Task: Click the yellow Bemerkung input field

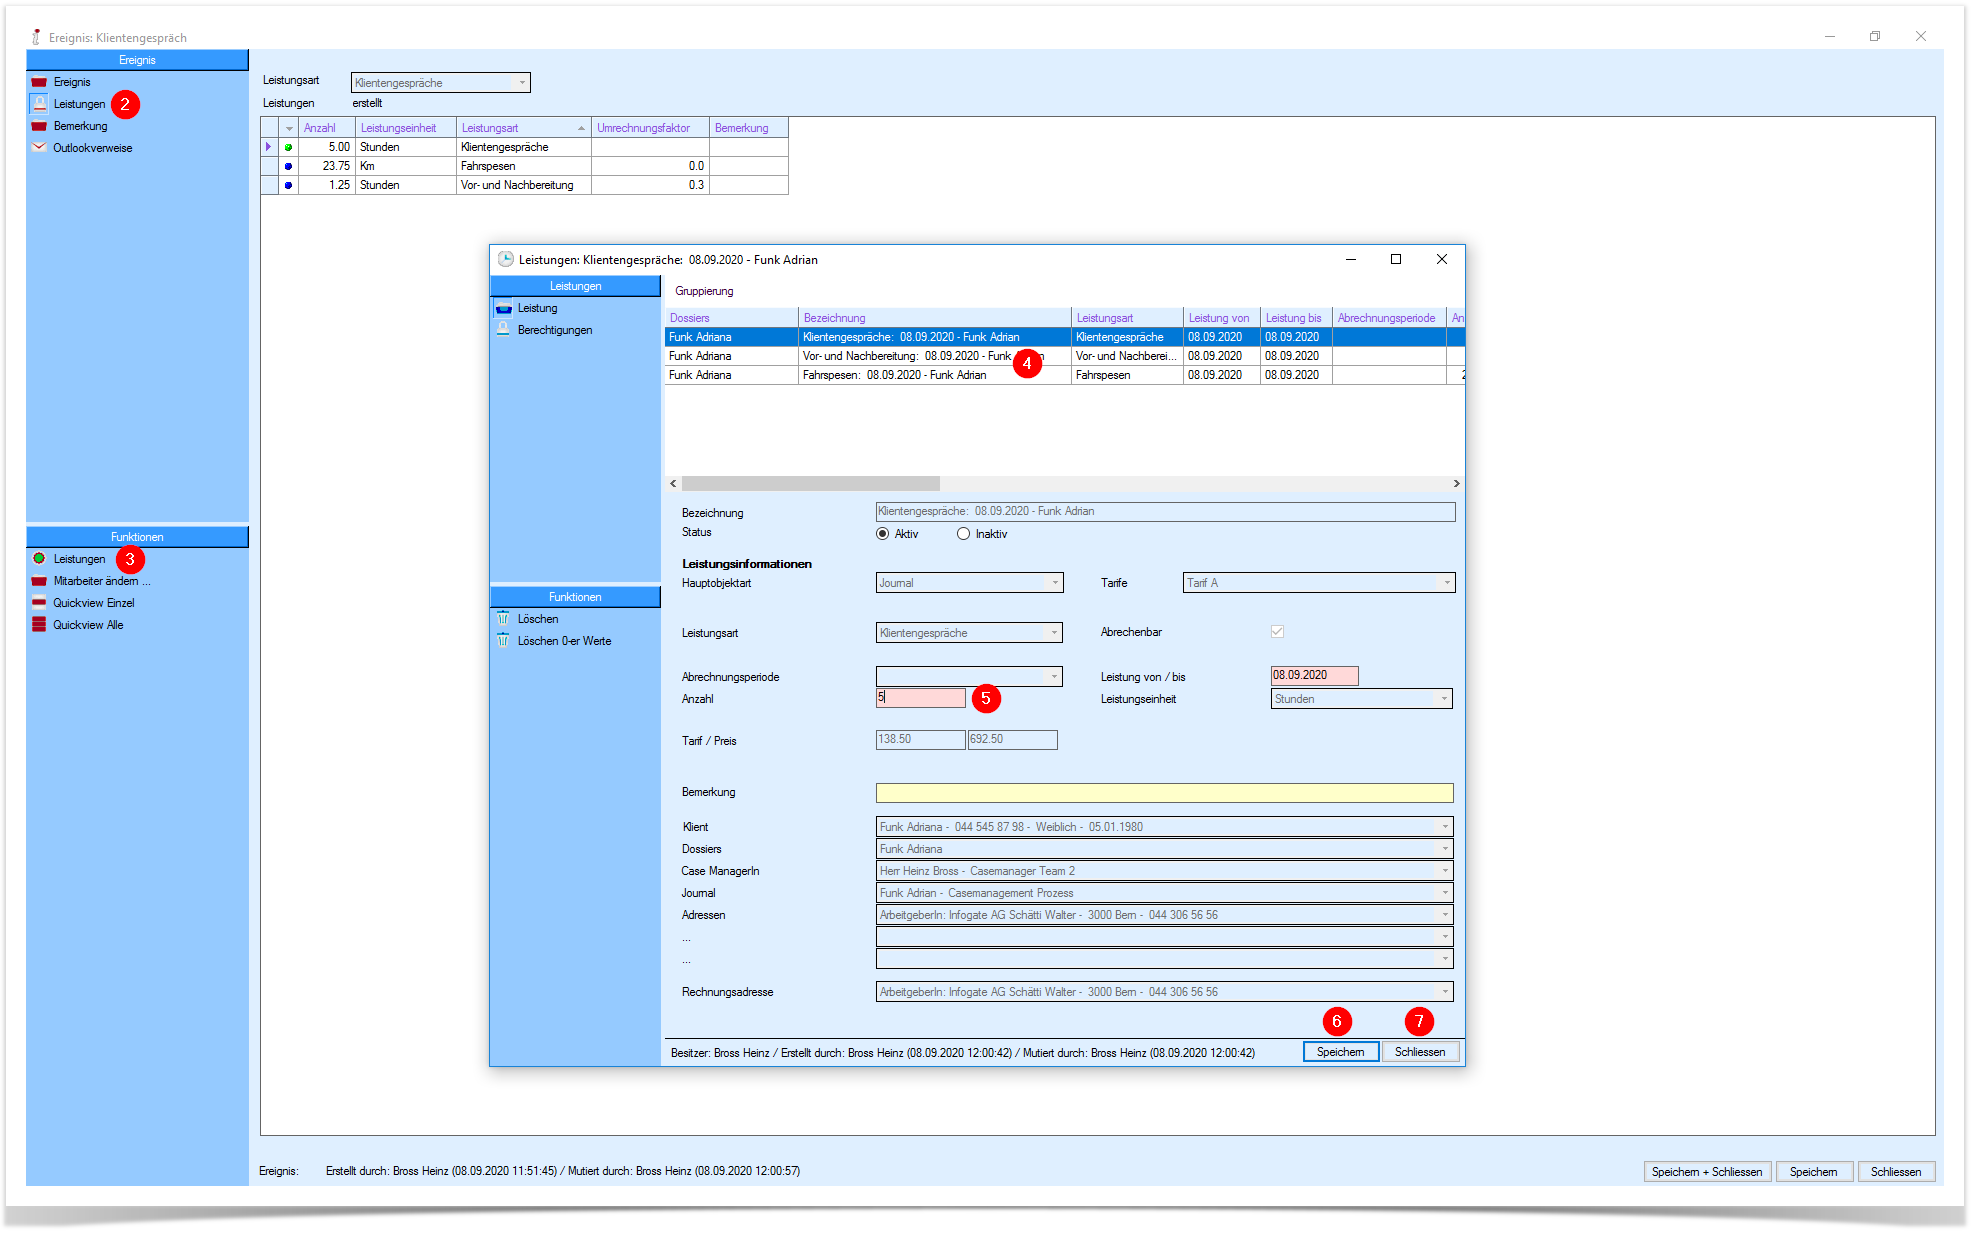Action: pyautogui.click(x=1164, y=793)
